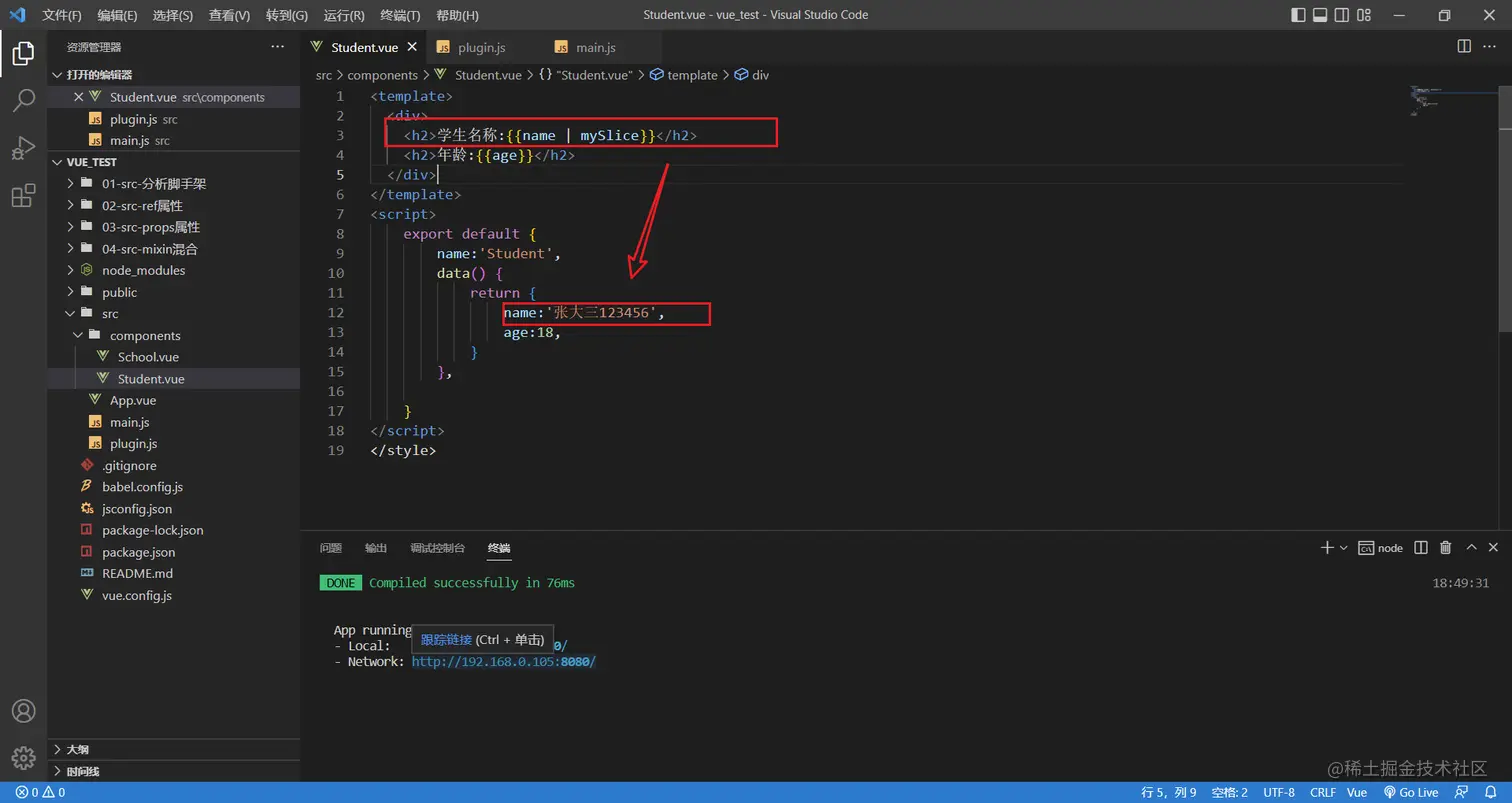Viewport: 1512px width, 803px height.
Task: Switch to the 输出 panel tab
Action: [x=376, y=548]
